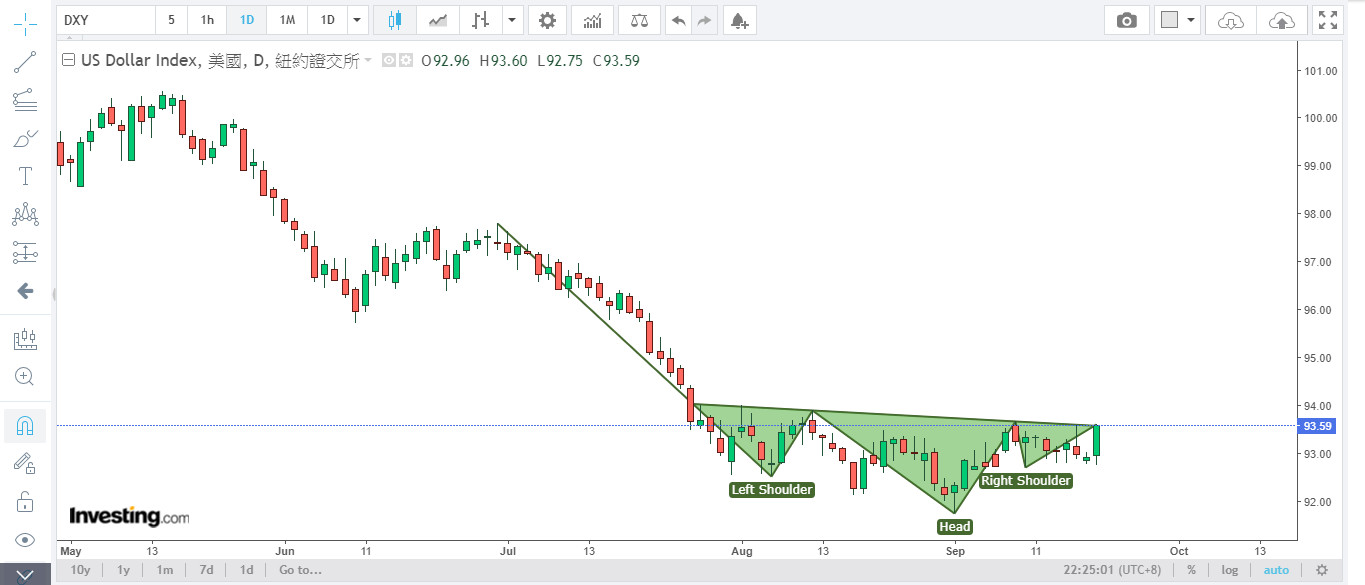
Task: Select the trend line drawing tool
Action: (x=25, y=62)
